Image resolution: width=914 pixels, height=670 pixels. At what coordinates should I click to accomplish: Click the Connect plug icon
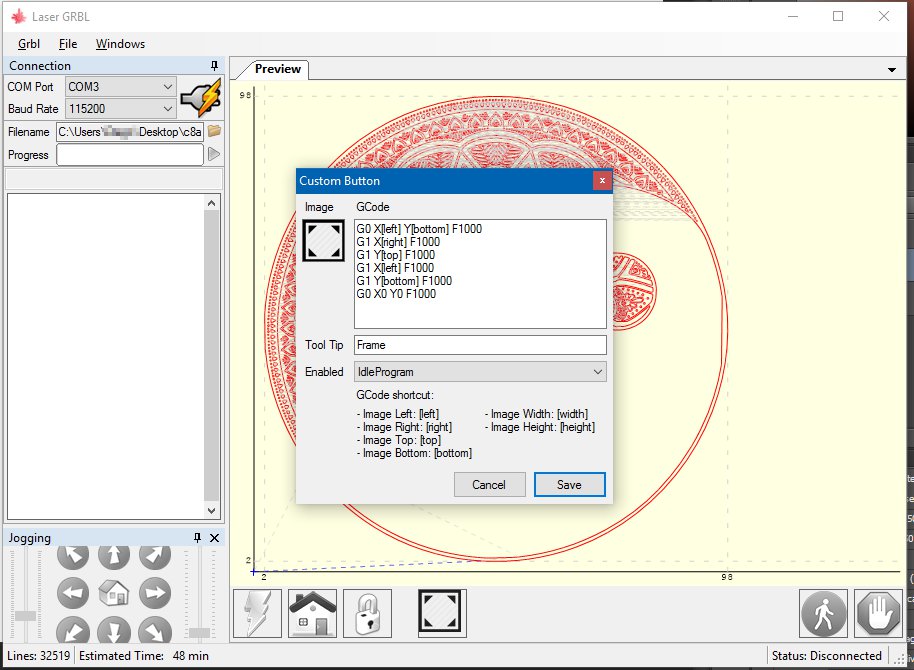tap(200, 97)
